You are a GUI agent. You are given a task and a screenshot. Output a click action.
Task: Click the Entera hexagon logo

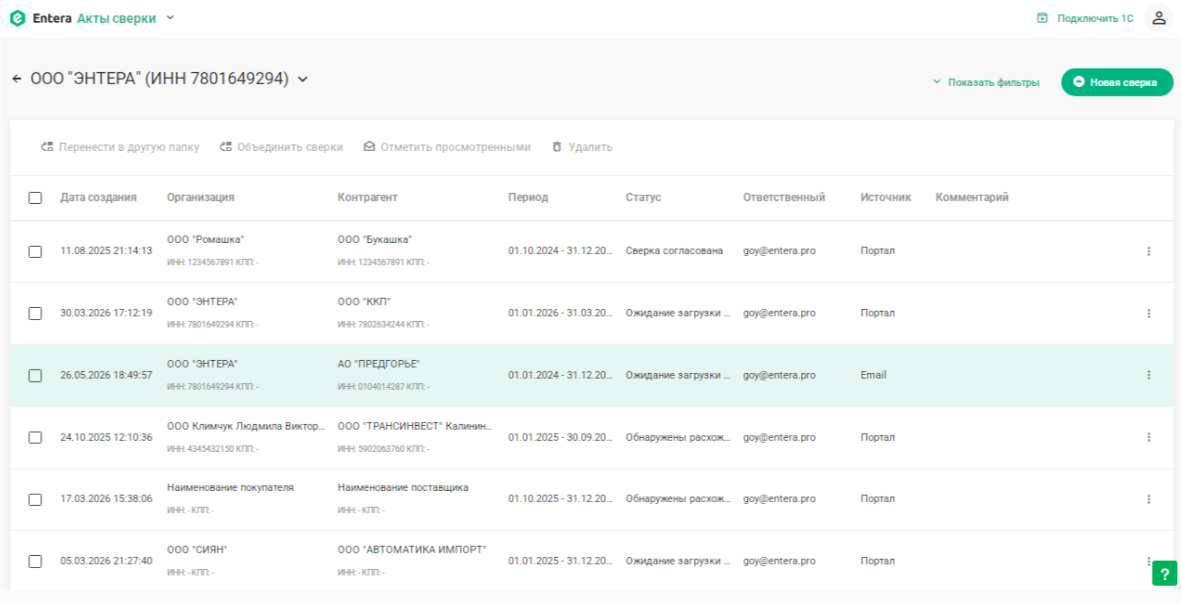pyautogui.click(x=17, y=19)
